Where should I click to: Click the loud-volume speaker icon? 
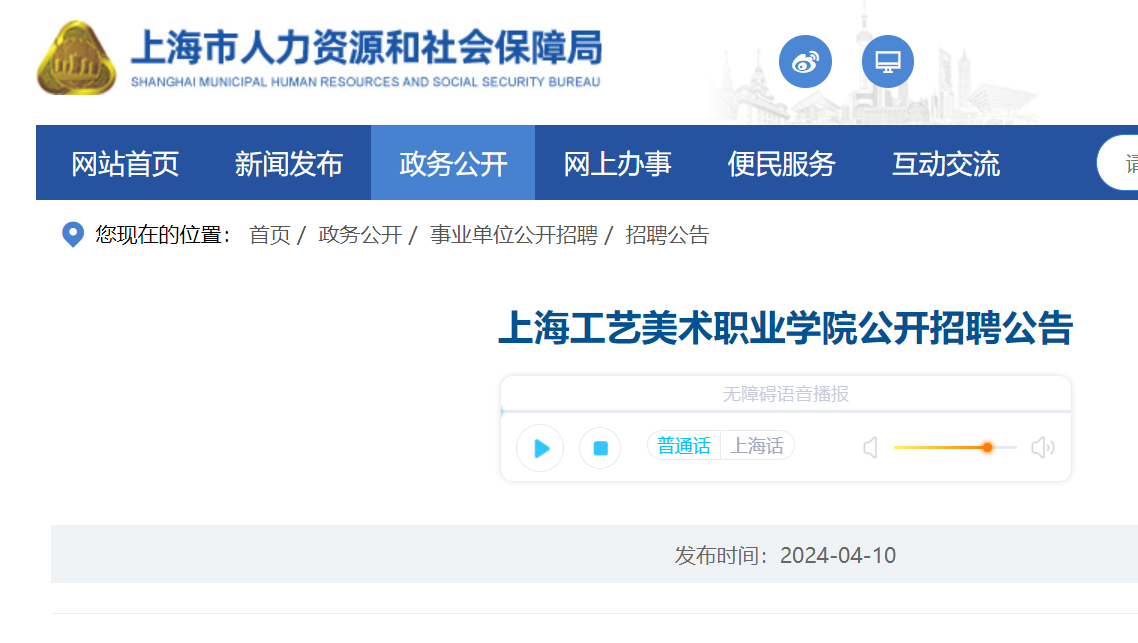pos(1043,448)
